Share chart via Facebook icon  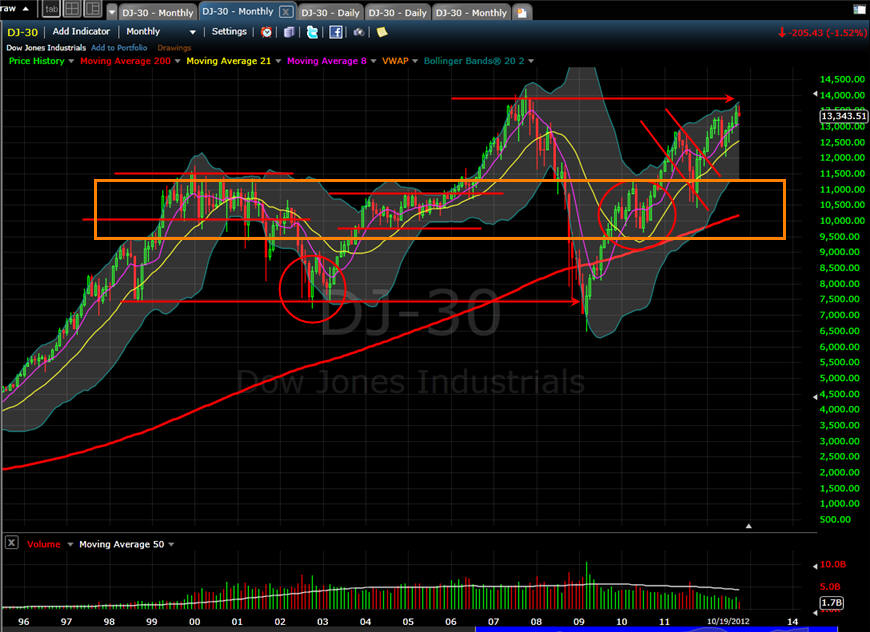(336, 32)
